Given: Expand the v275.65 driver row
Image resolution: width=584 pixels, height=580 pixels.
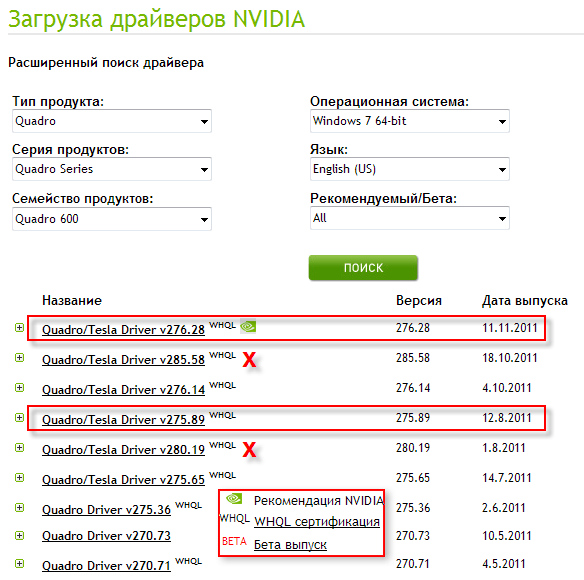Looking at the screenshot, I should coord(19,478).
